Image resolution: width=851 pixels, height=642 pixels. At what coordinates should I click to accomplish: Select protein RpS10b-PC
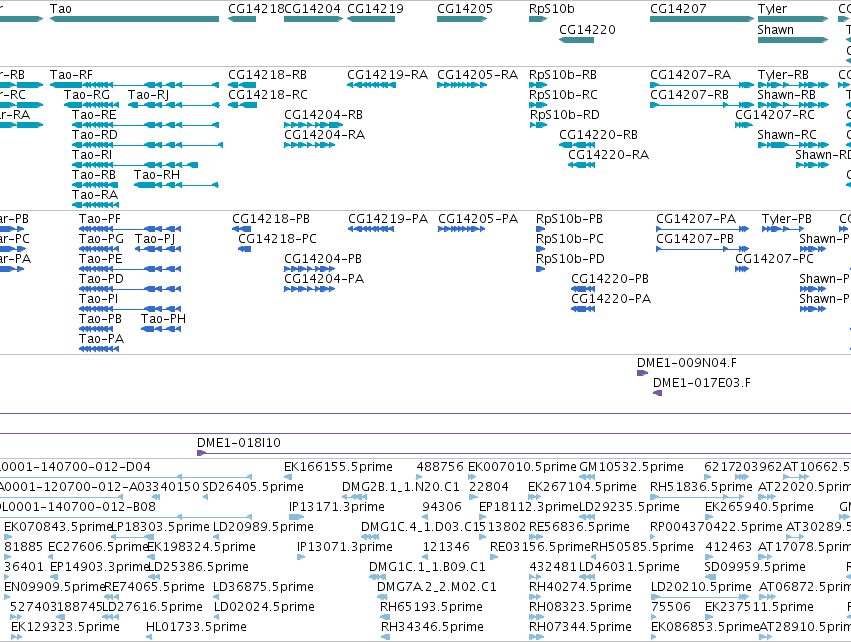(540, 249)
